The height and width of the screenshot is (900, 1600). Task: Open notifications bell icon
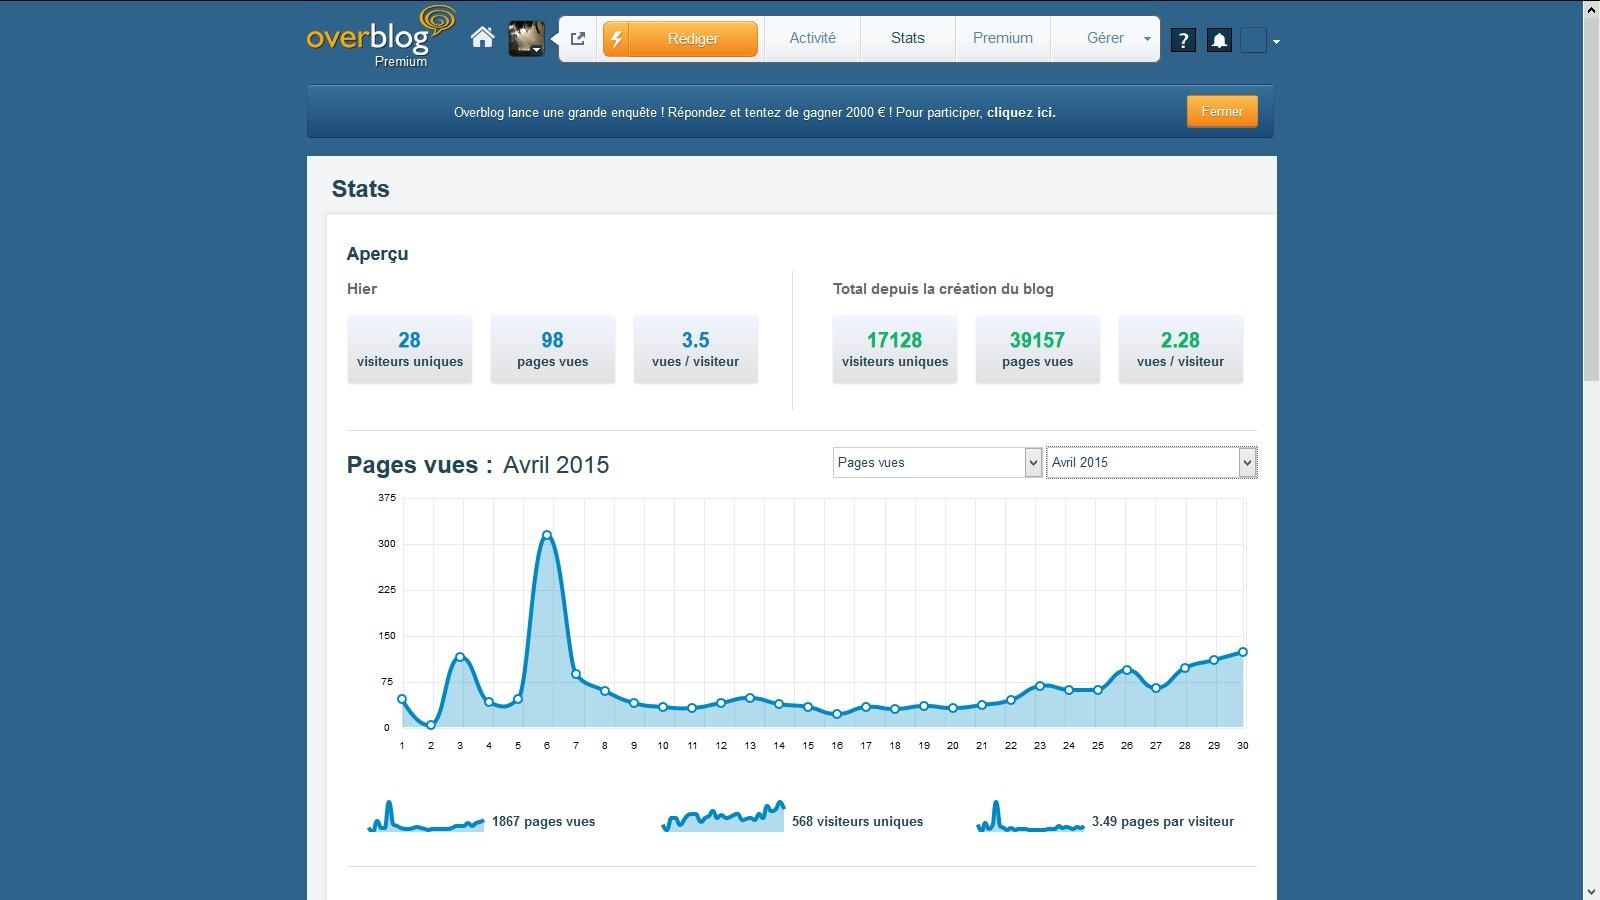point(1219,40)
